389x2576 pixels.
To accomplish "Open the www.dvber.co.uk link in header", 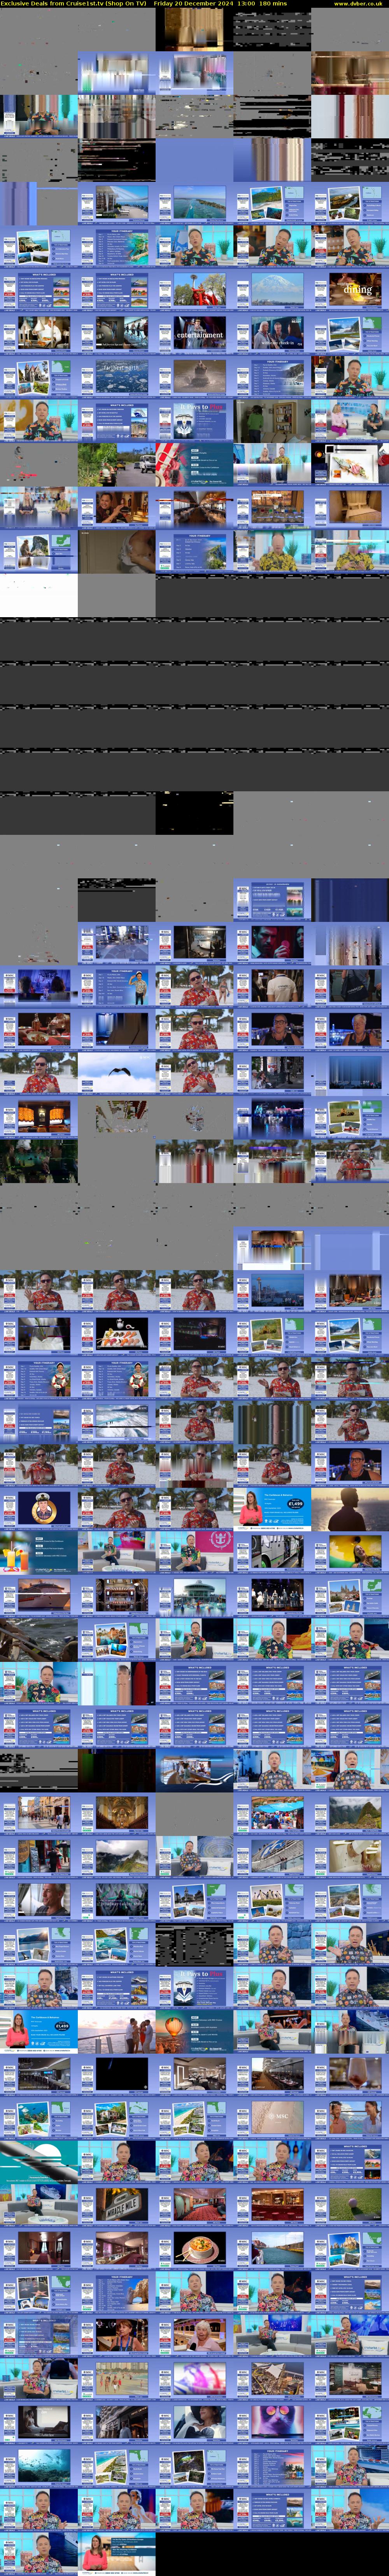I will click(x=357, y=4).
